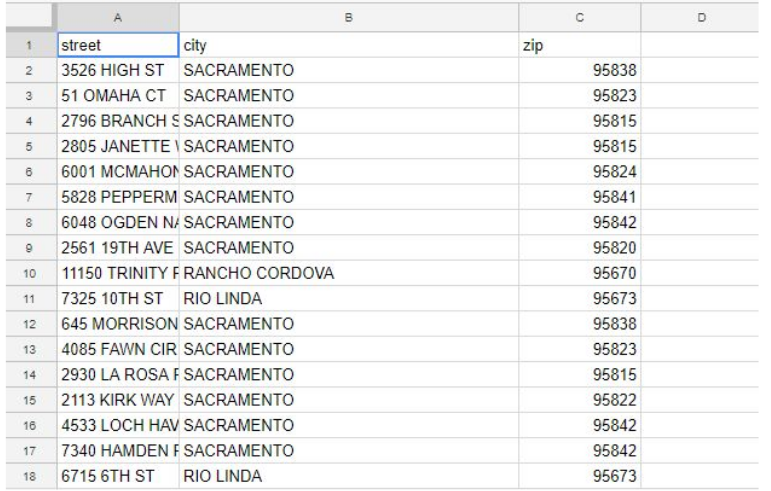The height and width of the screenshot is (491, 771).
Task: Select 'RIO LINDA' in row 11
Action: [349, 299]
